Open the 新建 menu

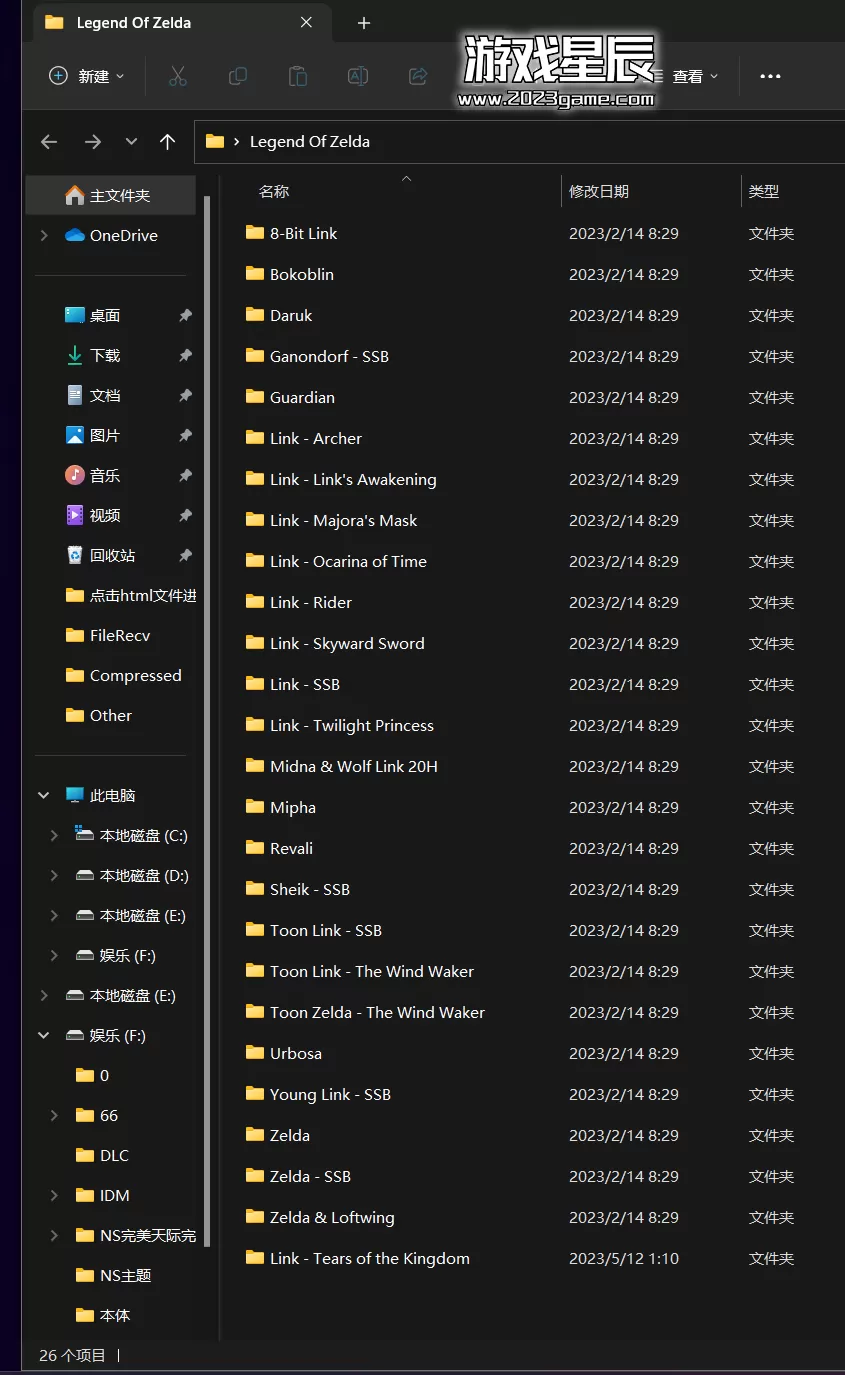click(x=88, y=76)
